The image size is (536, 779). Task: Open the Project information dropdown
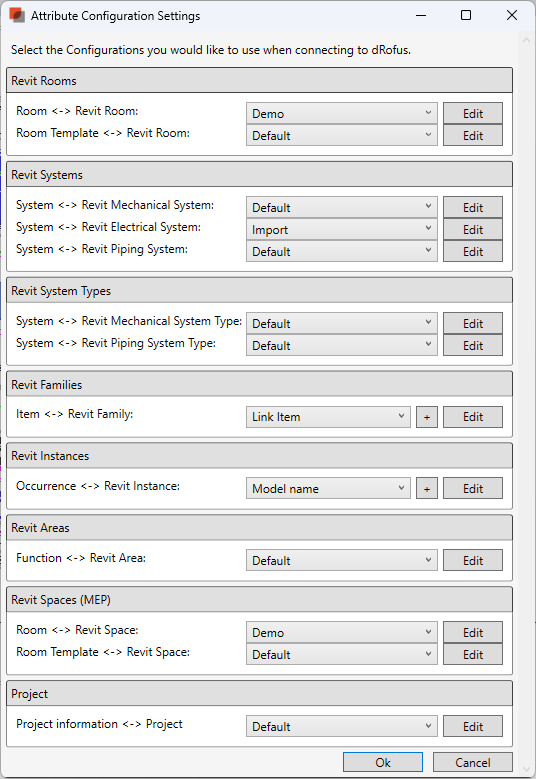(342, 726)
